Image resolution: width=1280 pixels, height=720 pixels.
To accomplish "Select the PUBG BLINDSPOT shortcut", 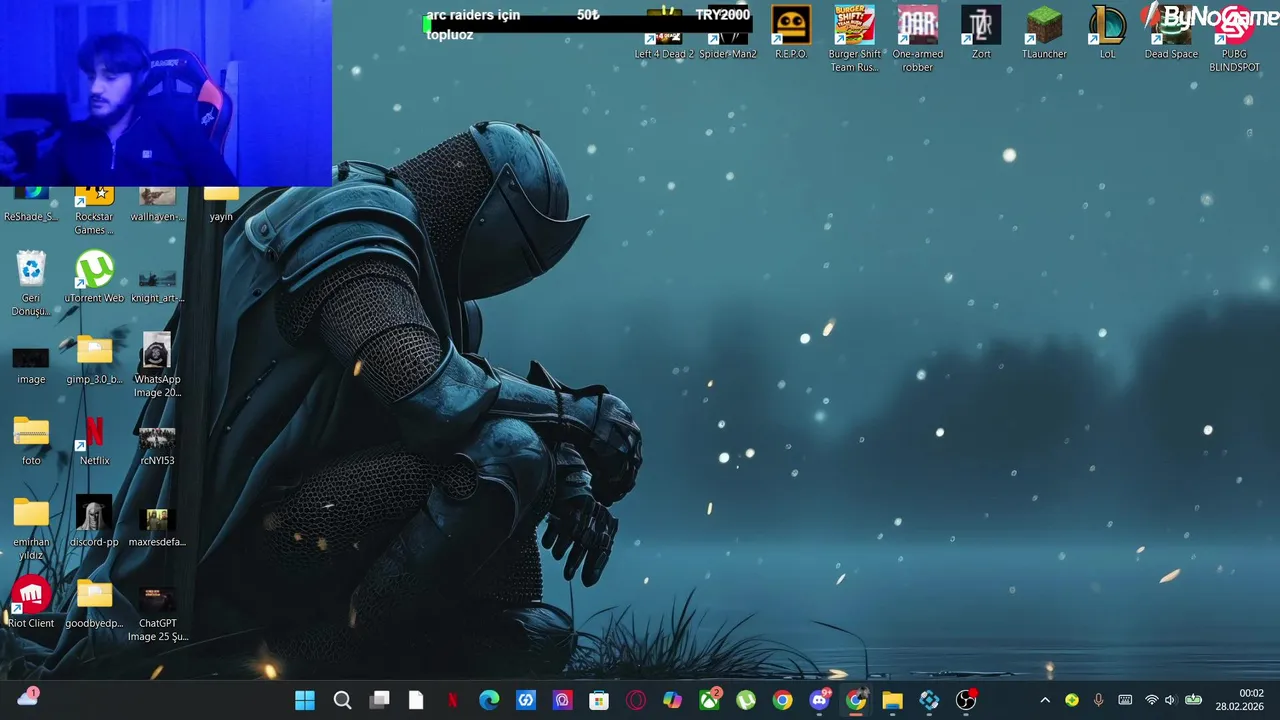I will (x=1234, y=39).
